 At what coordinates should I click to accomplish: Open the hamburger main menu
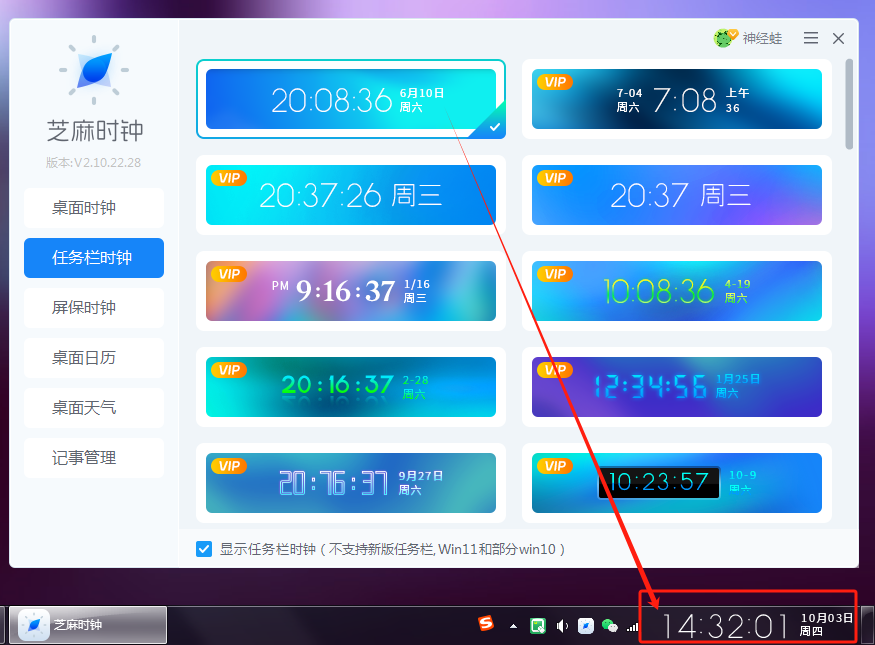(x=811, y=38)
